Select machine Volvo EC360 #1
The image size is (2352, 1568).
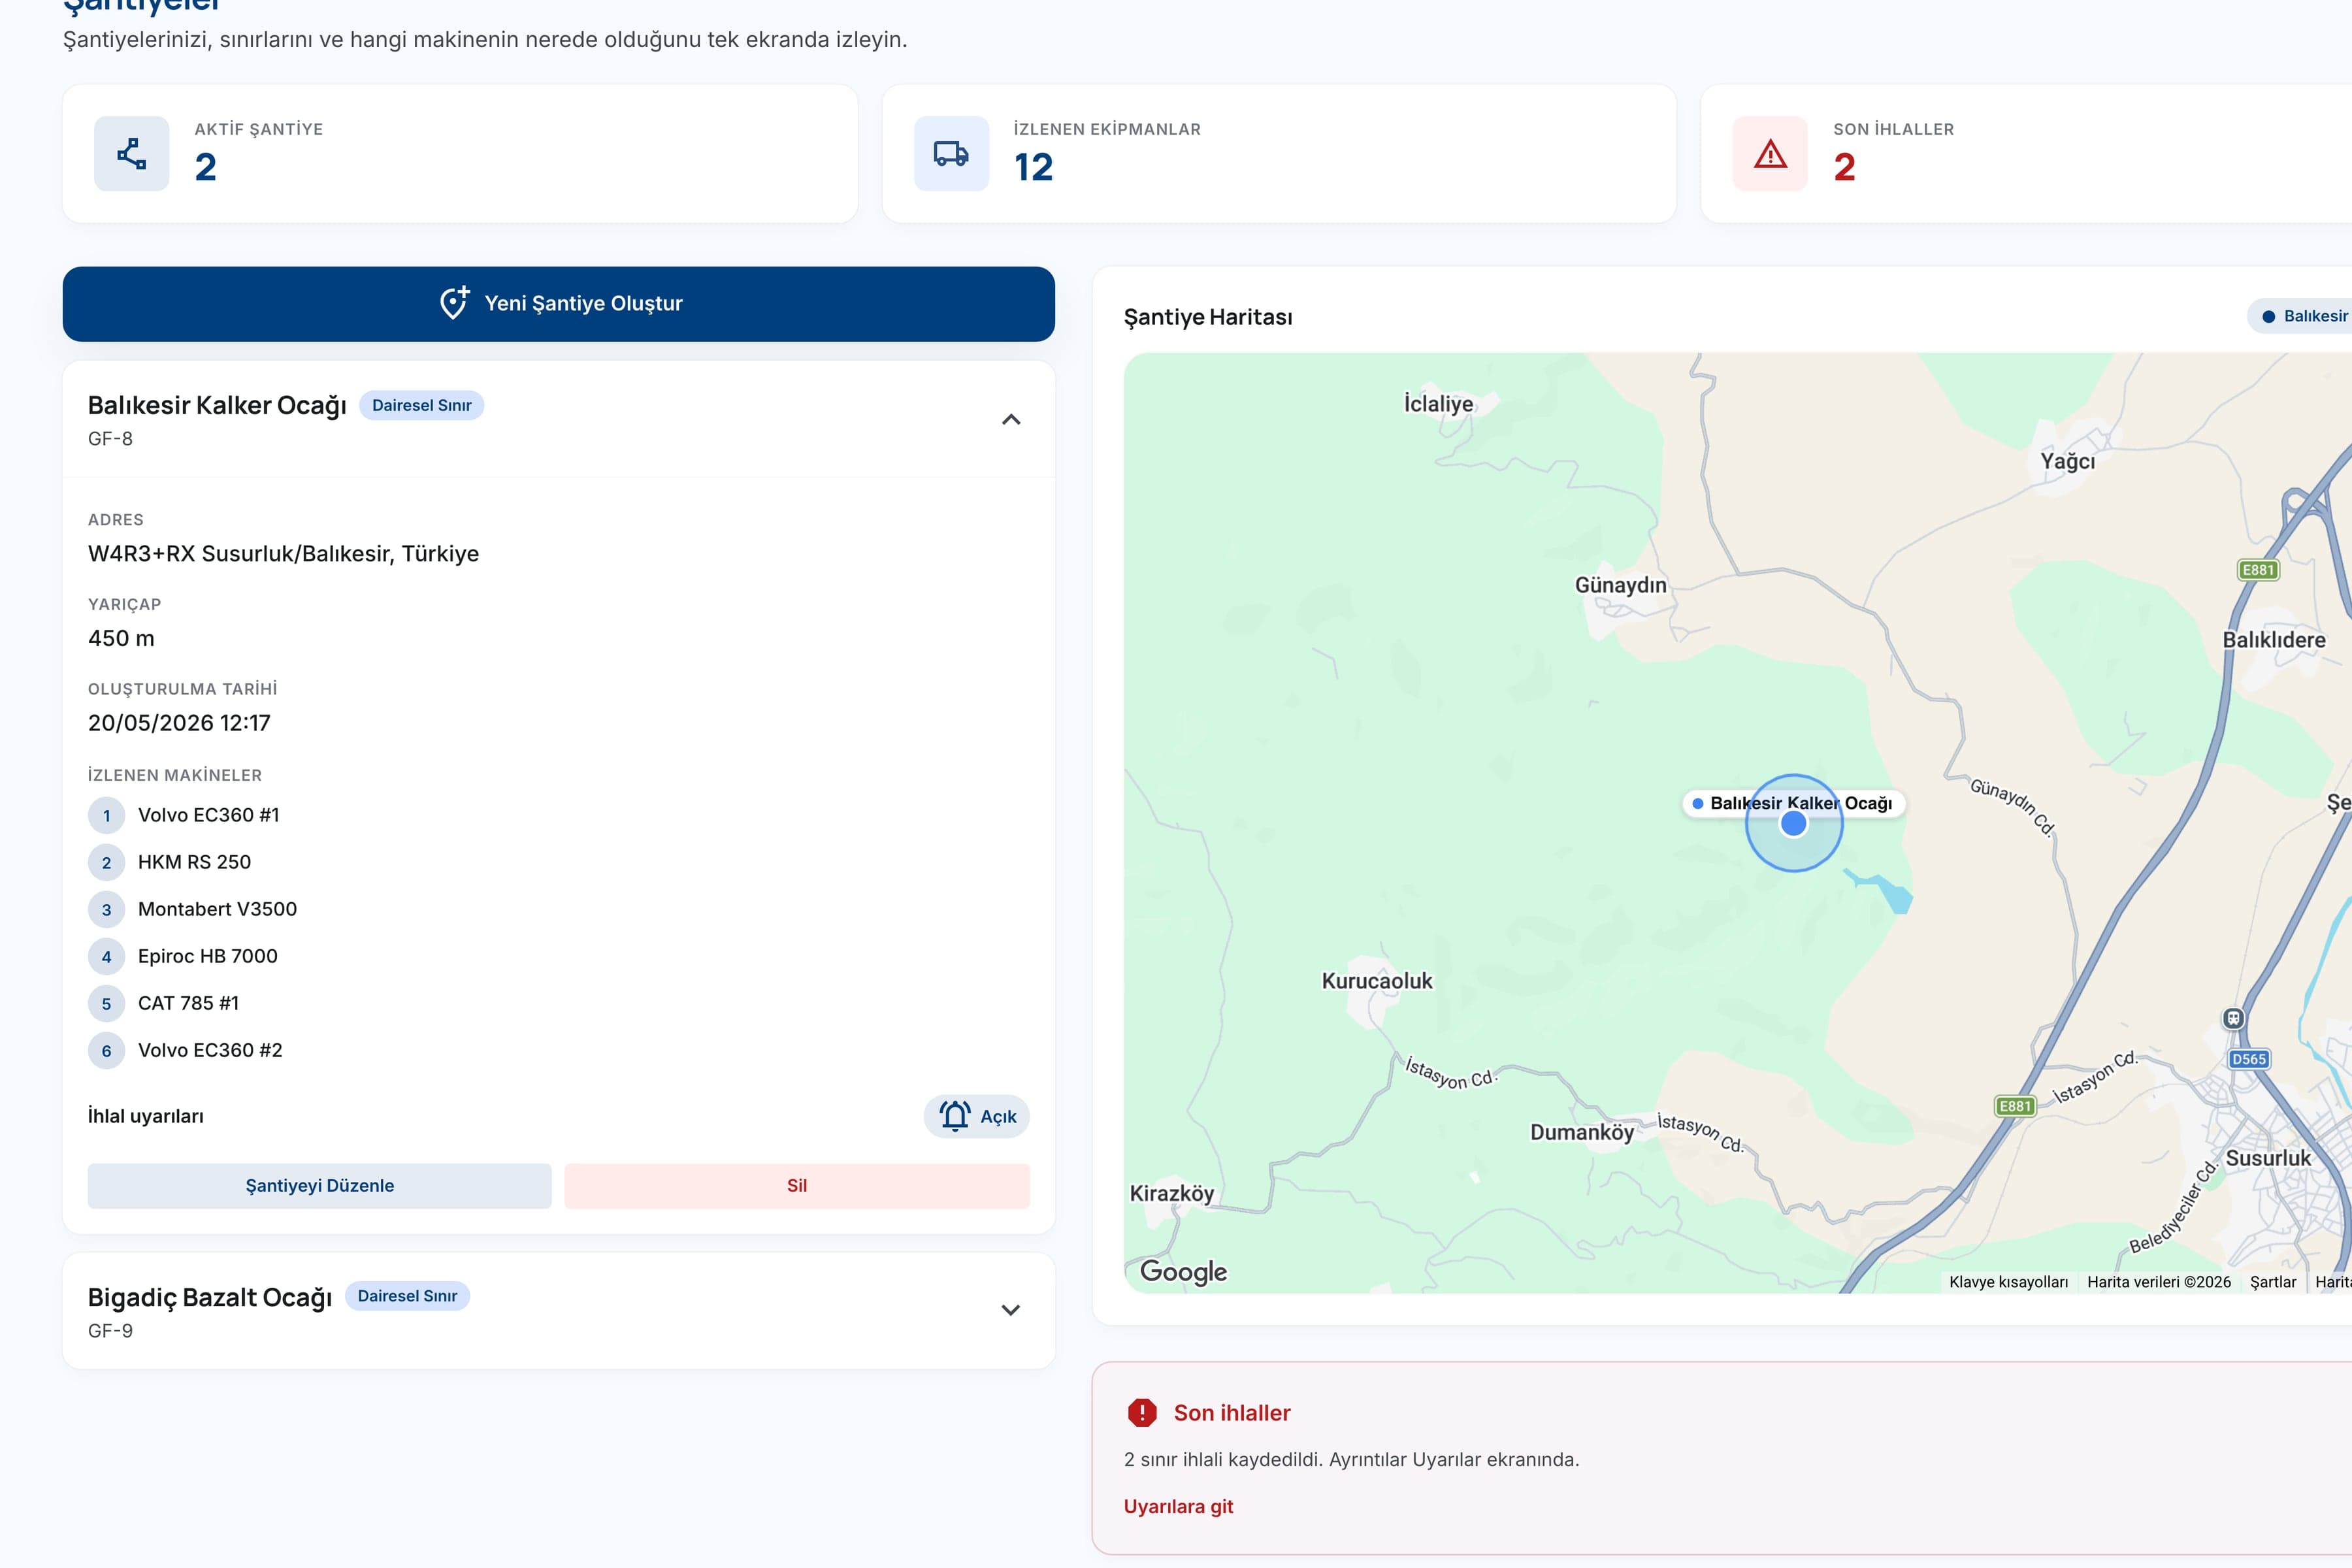(208, 815)
